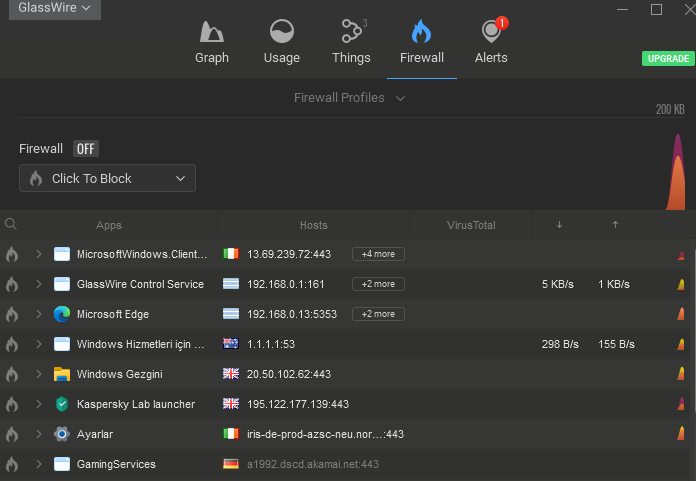Click the Kaspersky Lab launcher shield icon

tap(63, 404)
